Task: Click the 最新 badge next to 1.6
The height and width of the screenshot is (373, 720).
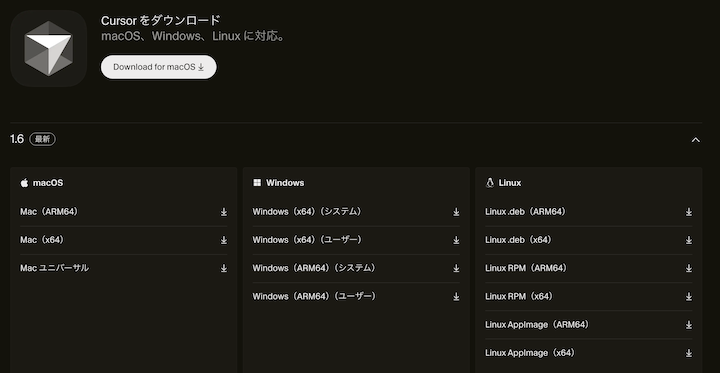Action: pos(43,140)
